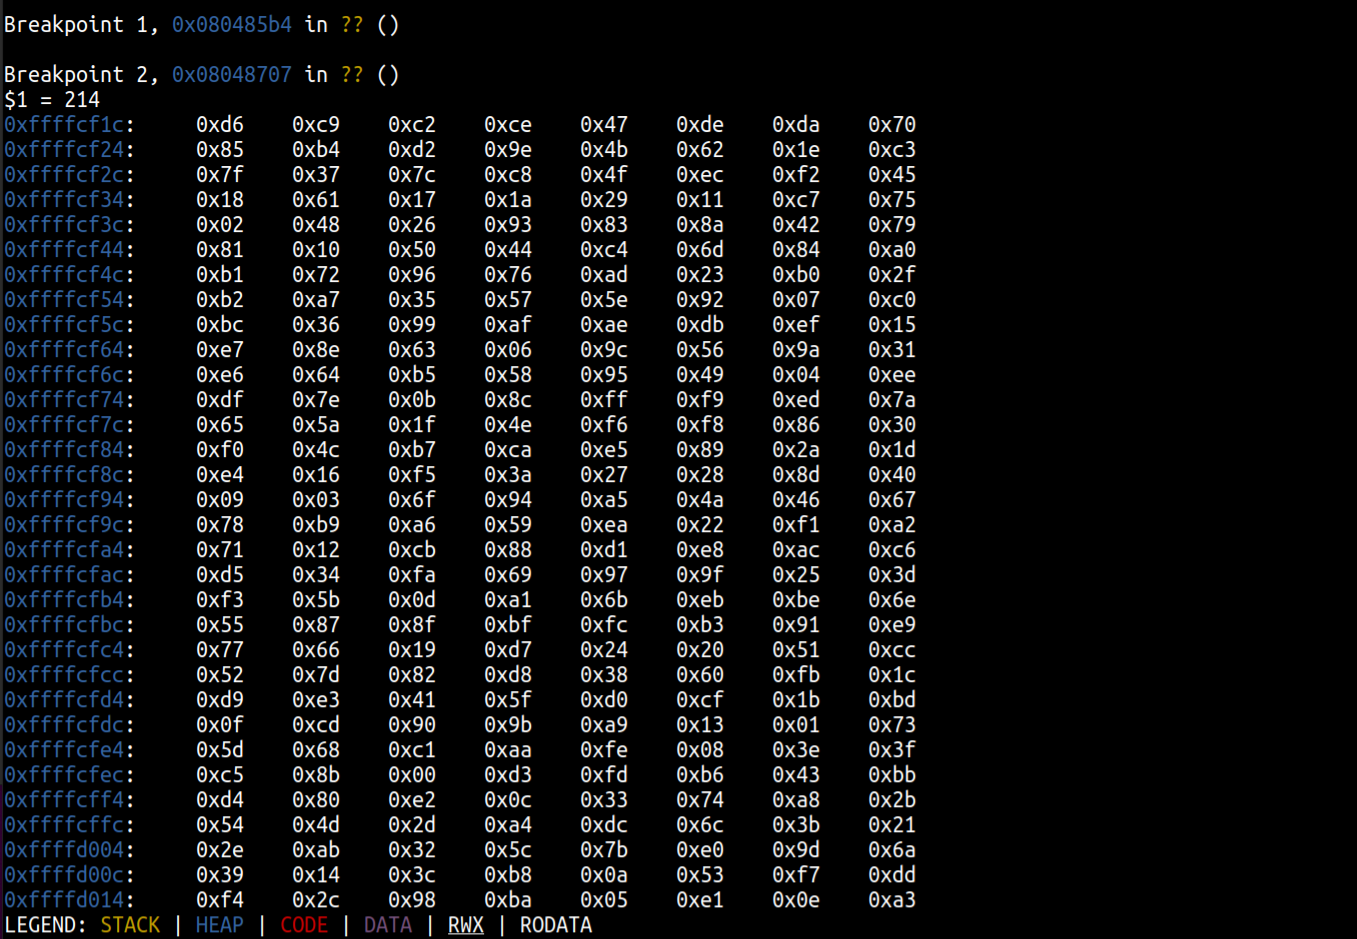
Task: Click the CODE label in the legend
Action: (304, 925)
